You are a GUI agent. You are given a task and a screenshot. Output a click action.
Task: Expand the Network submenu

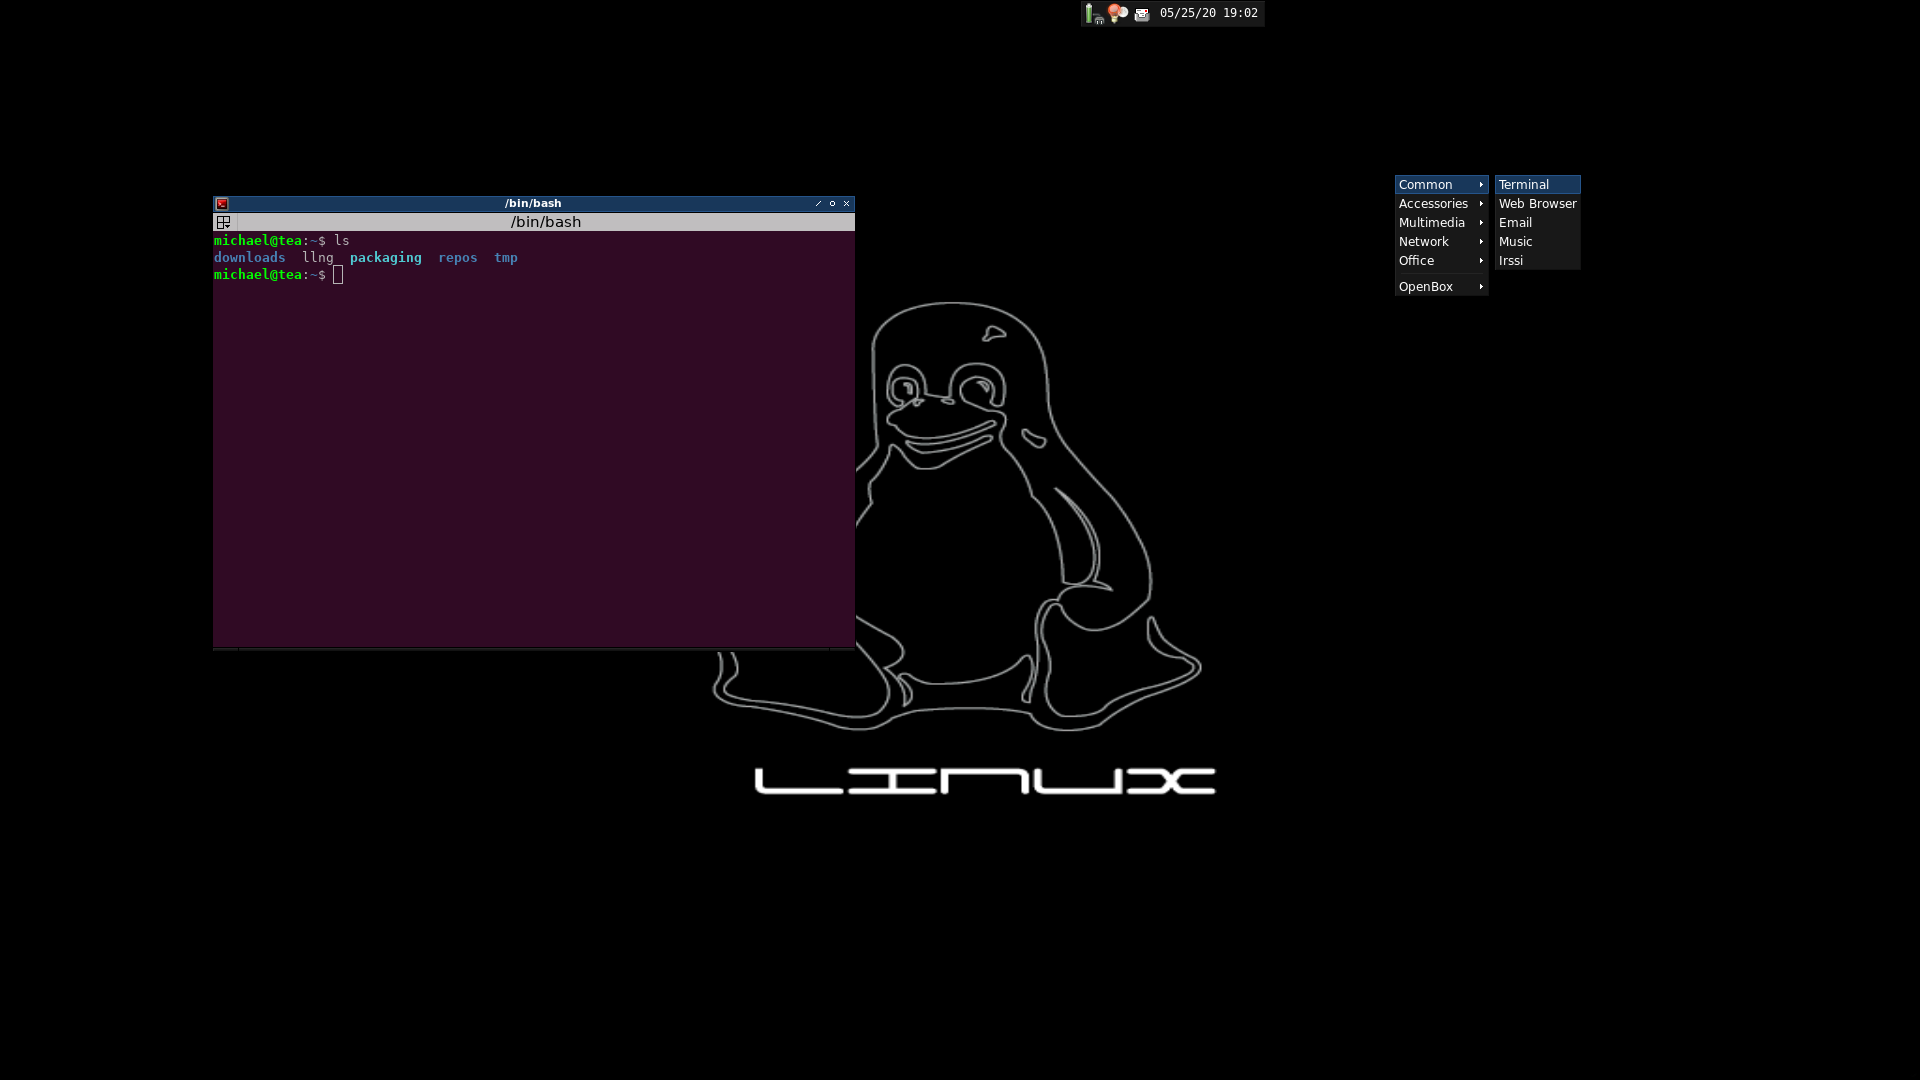click(x=1441, y=242)
